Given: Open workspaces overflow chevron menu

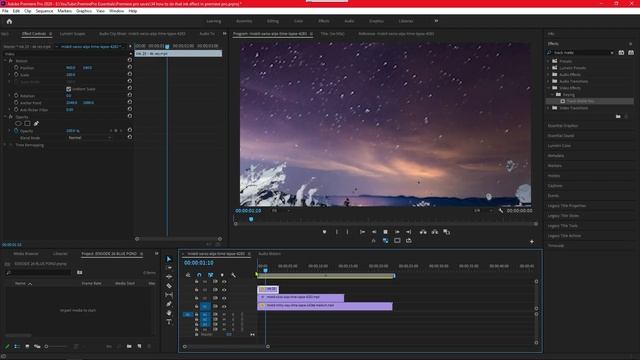Looking at the screenshot, I should coord(436,21).
